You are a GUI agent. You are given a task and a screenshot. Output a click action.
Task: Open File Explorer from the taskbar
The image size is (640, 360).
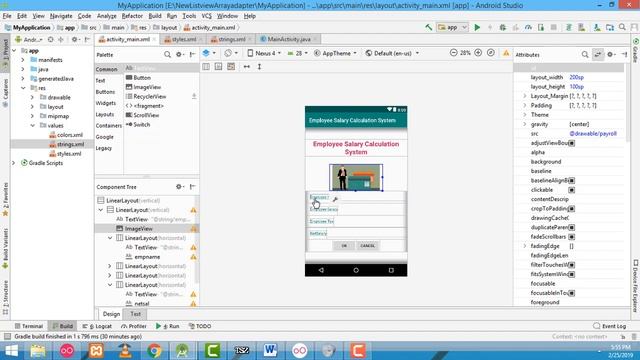pos(38,351)
